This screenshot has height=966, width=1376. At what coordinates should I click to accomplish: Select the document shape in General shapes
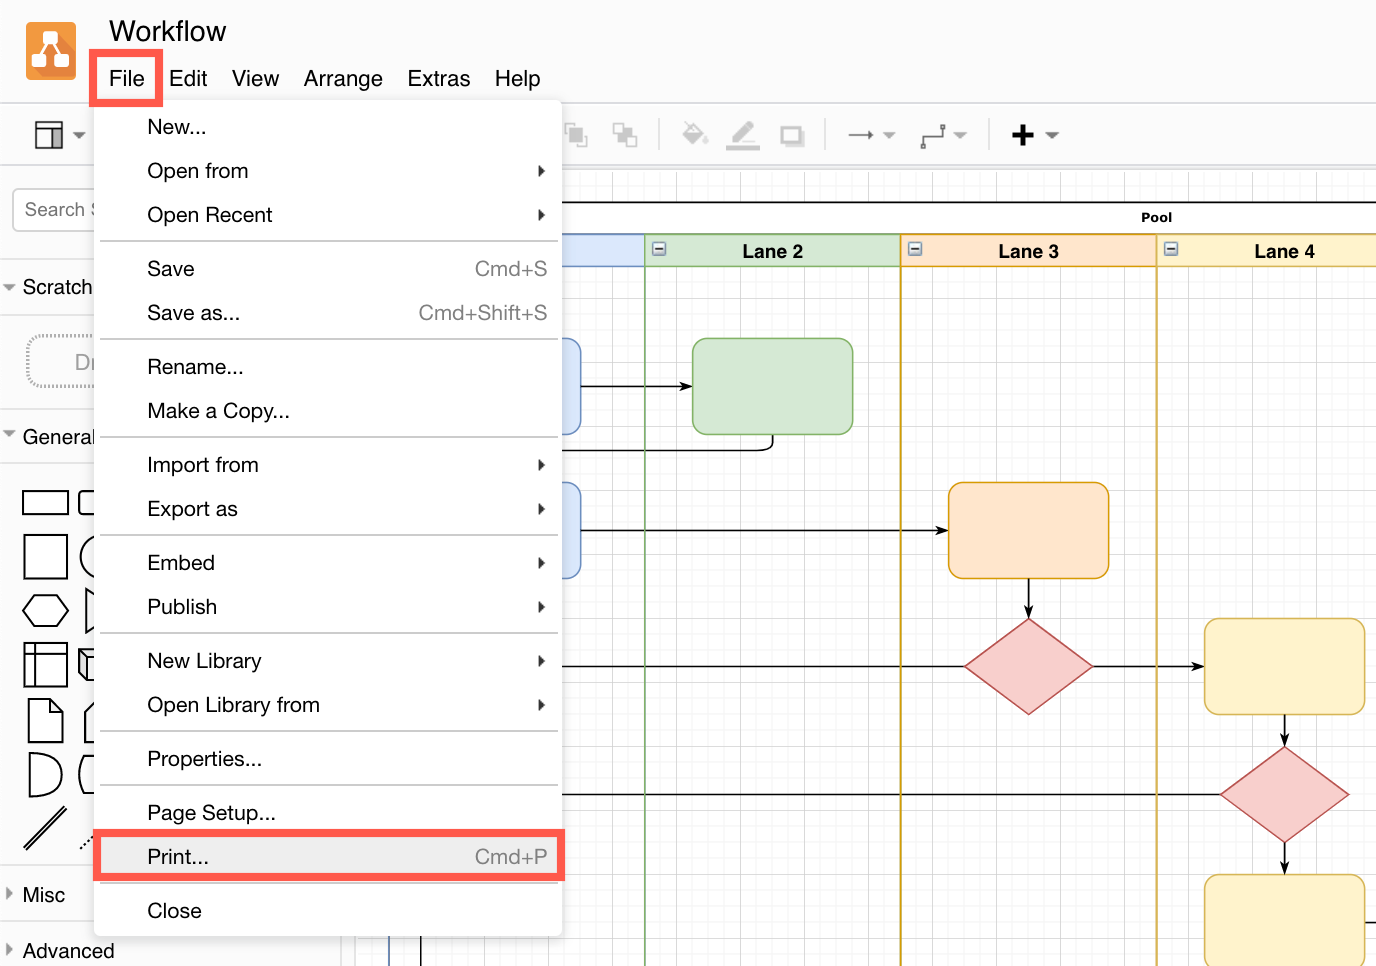[45, 721]
